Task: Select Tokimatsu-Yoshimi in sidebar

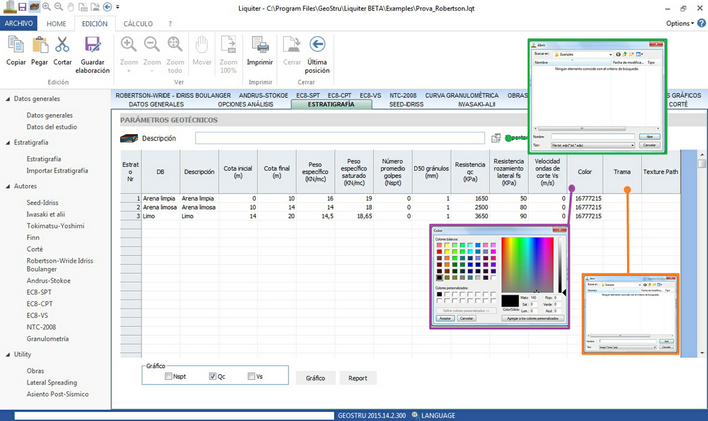Action: click(x=55, y=226)
